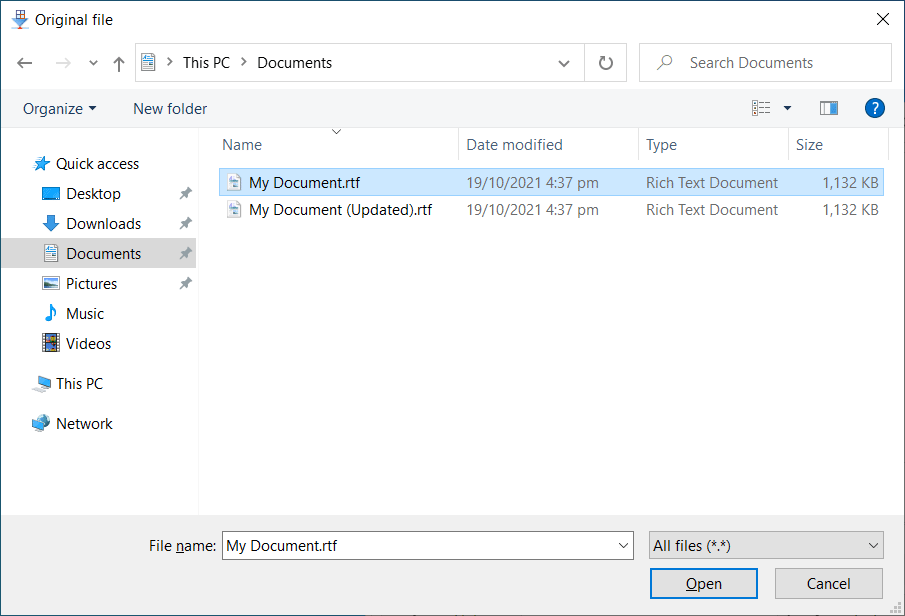Click pin icon next to Documents

[185, 253]
